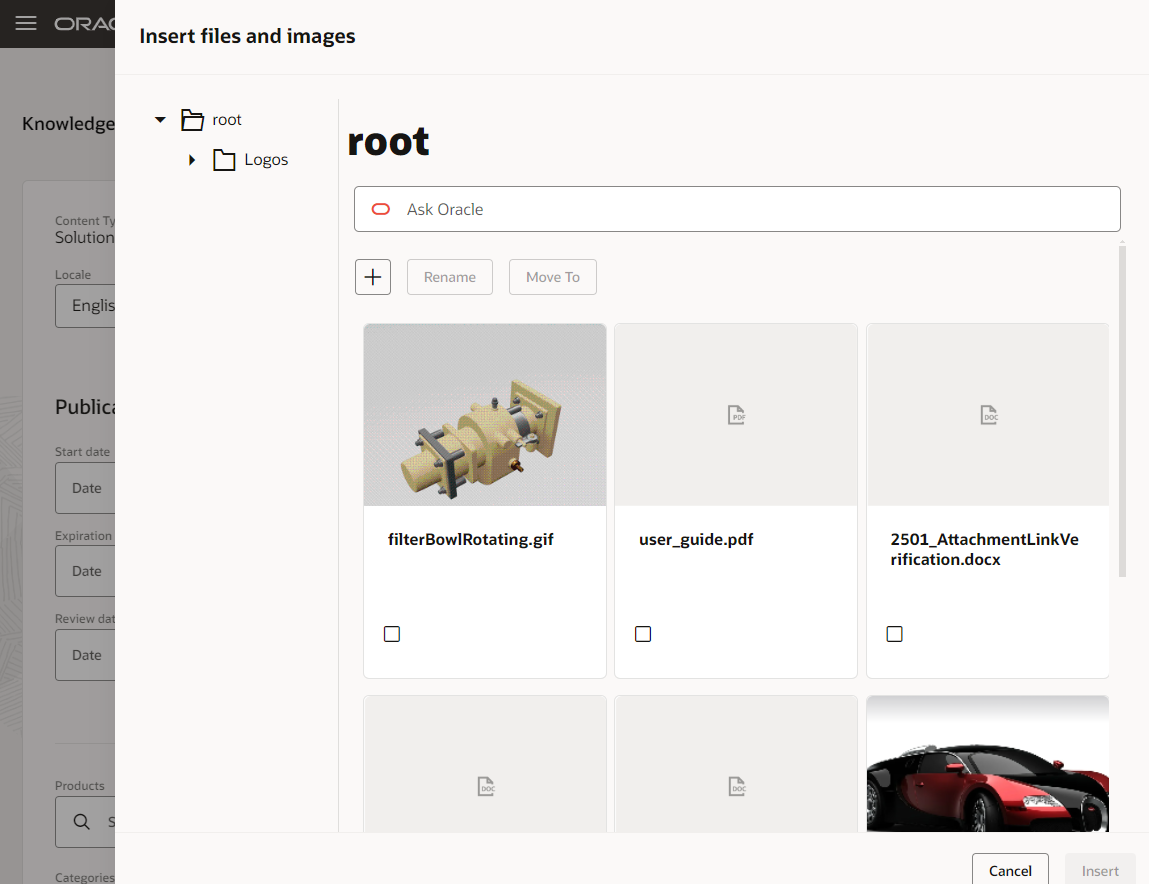
Task: Select root in the folder tree
Action: click(227, 120)
